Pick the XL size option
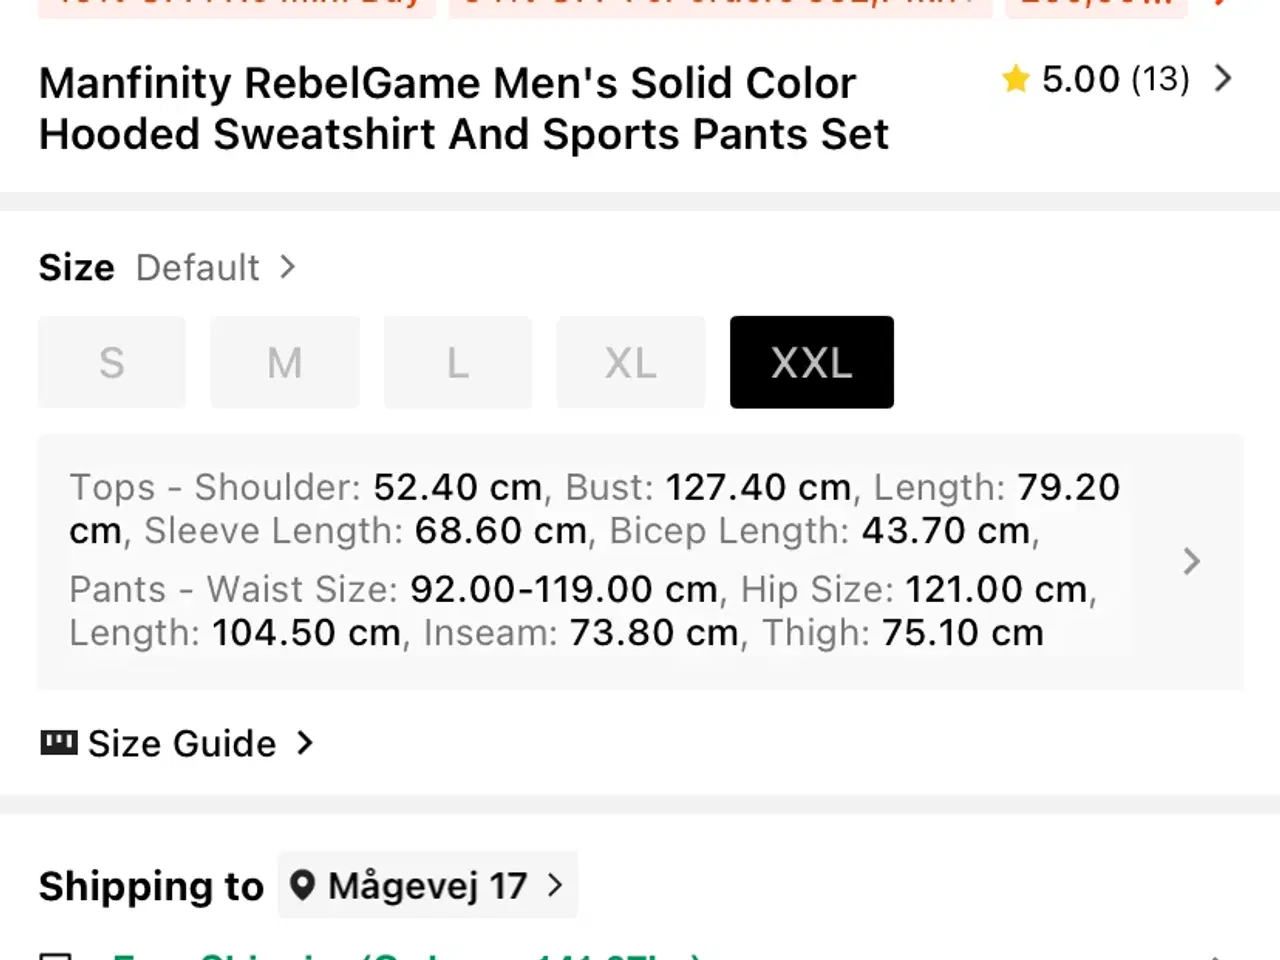This screenshot has height=960, width=1280. pyautogui.click(x=631, y=362)
